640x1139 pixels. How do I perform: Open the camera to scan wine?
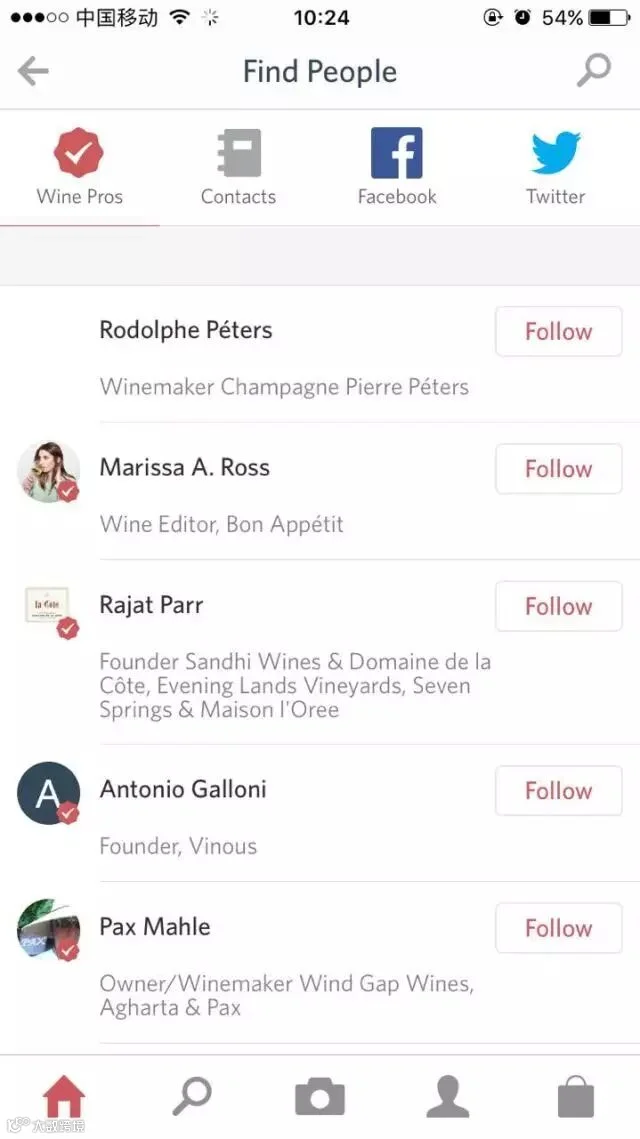(x=320, y=1098)
